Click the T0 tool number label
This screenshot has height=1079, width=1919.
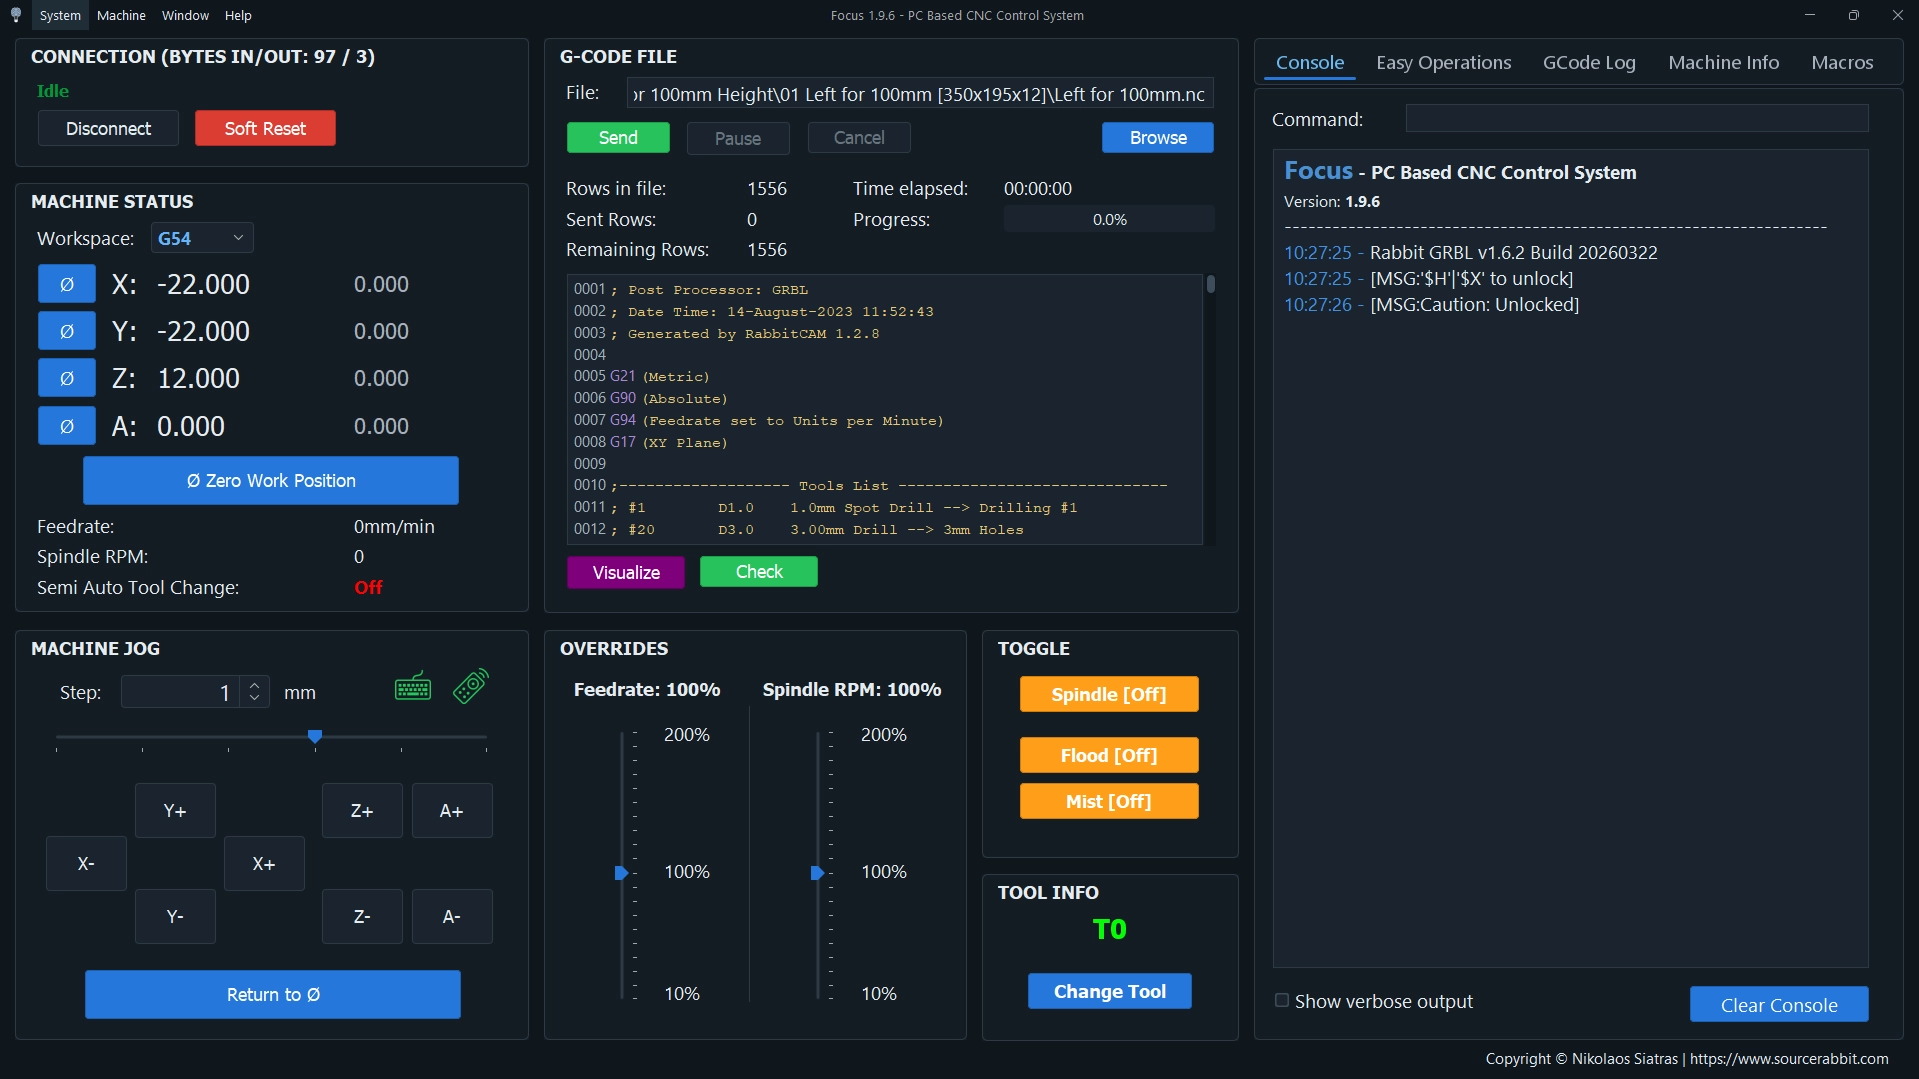tap(1109, 929)
